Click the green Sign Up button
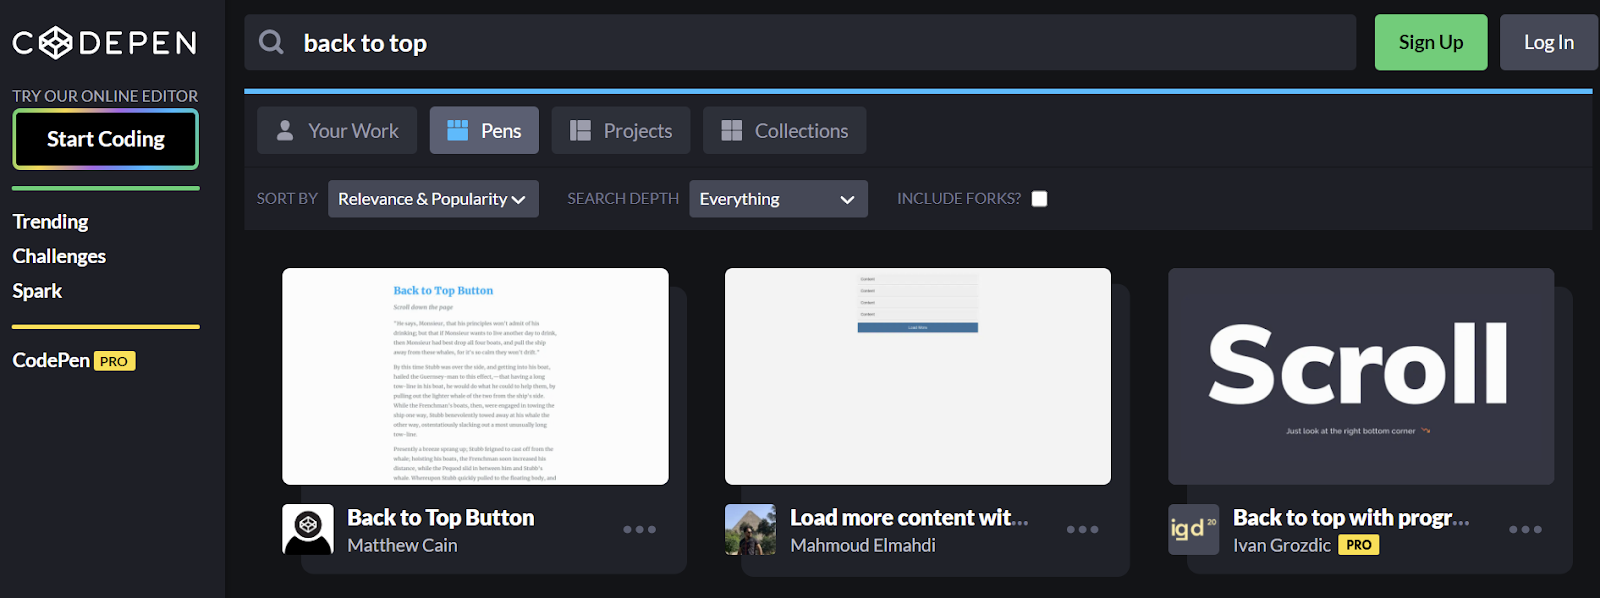Image resolution: width=1600 pixels, height=598 pixels. 1431,42
